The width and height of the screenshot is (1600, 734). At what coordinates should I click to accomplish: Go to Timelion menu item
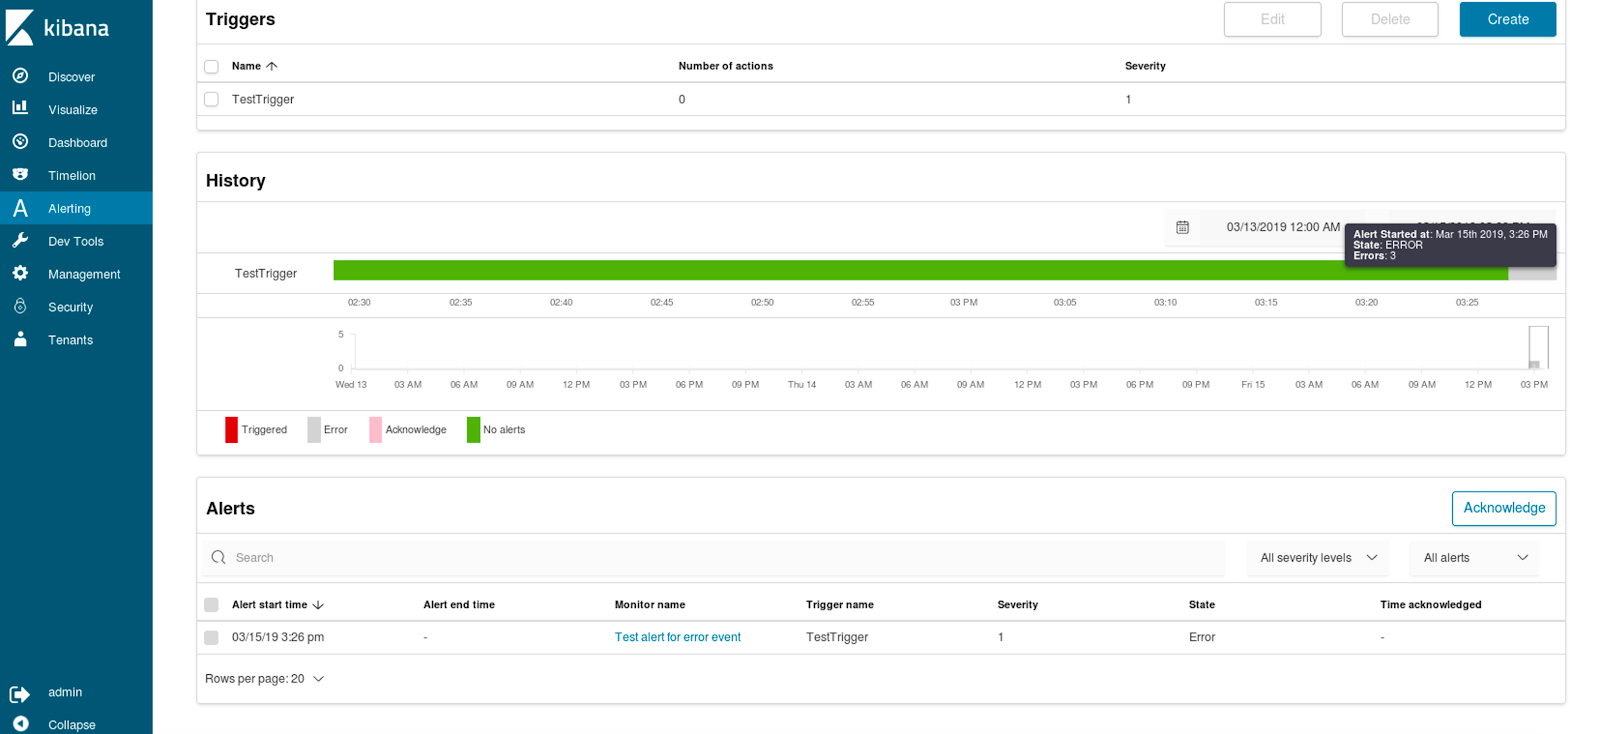(72, 176)
